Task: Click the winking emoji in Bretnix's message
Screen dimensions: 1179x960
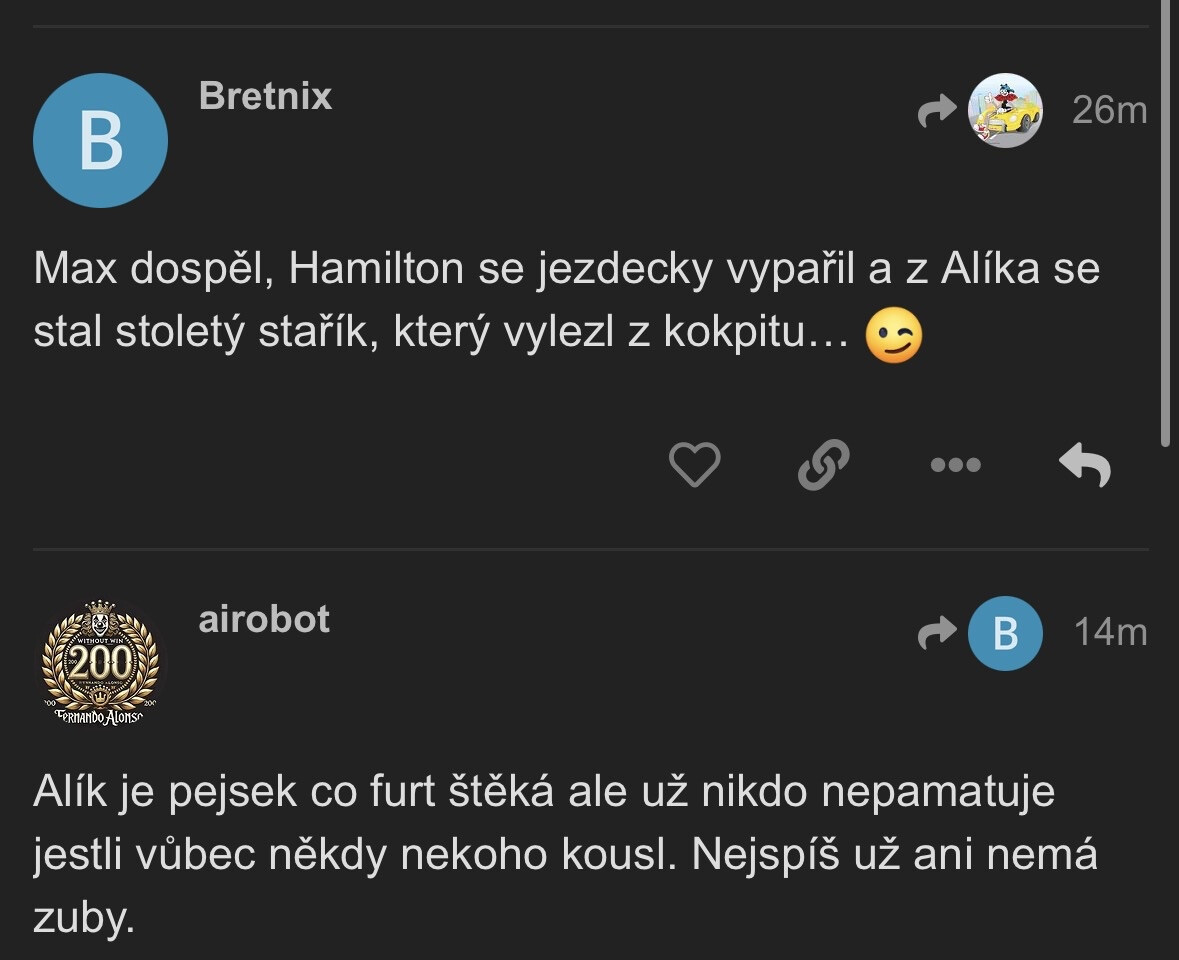Action: coord(893,336)
